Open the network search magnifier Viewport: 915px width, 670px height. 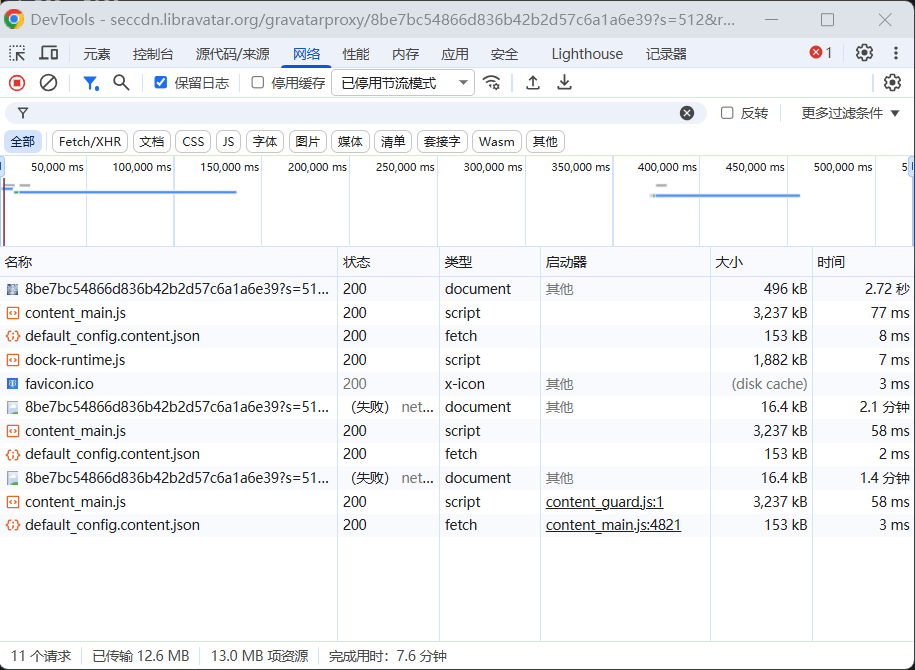pyautogui.click(x=121, y=83)
